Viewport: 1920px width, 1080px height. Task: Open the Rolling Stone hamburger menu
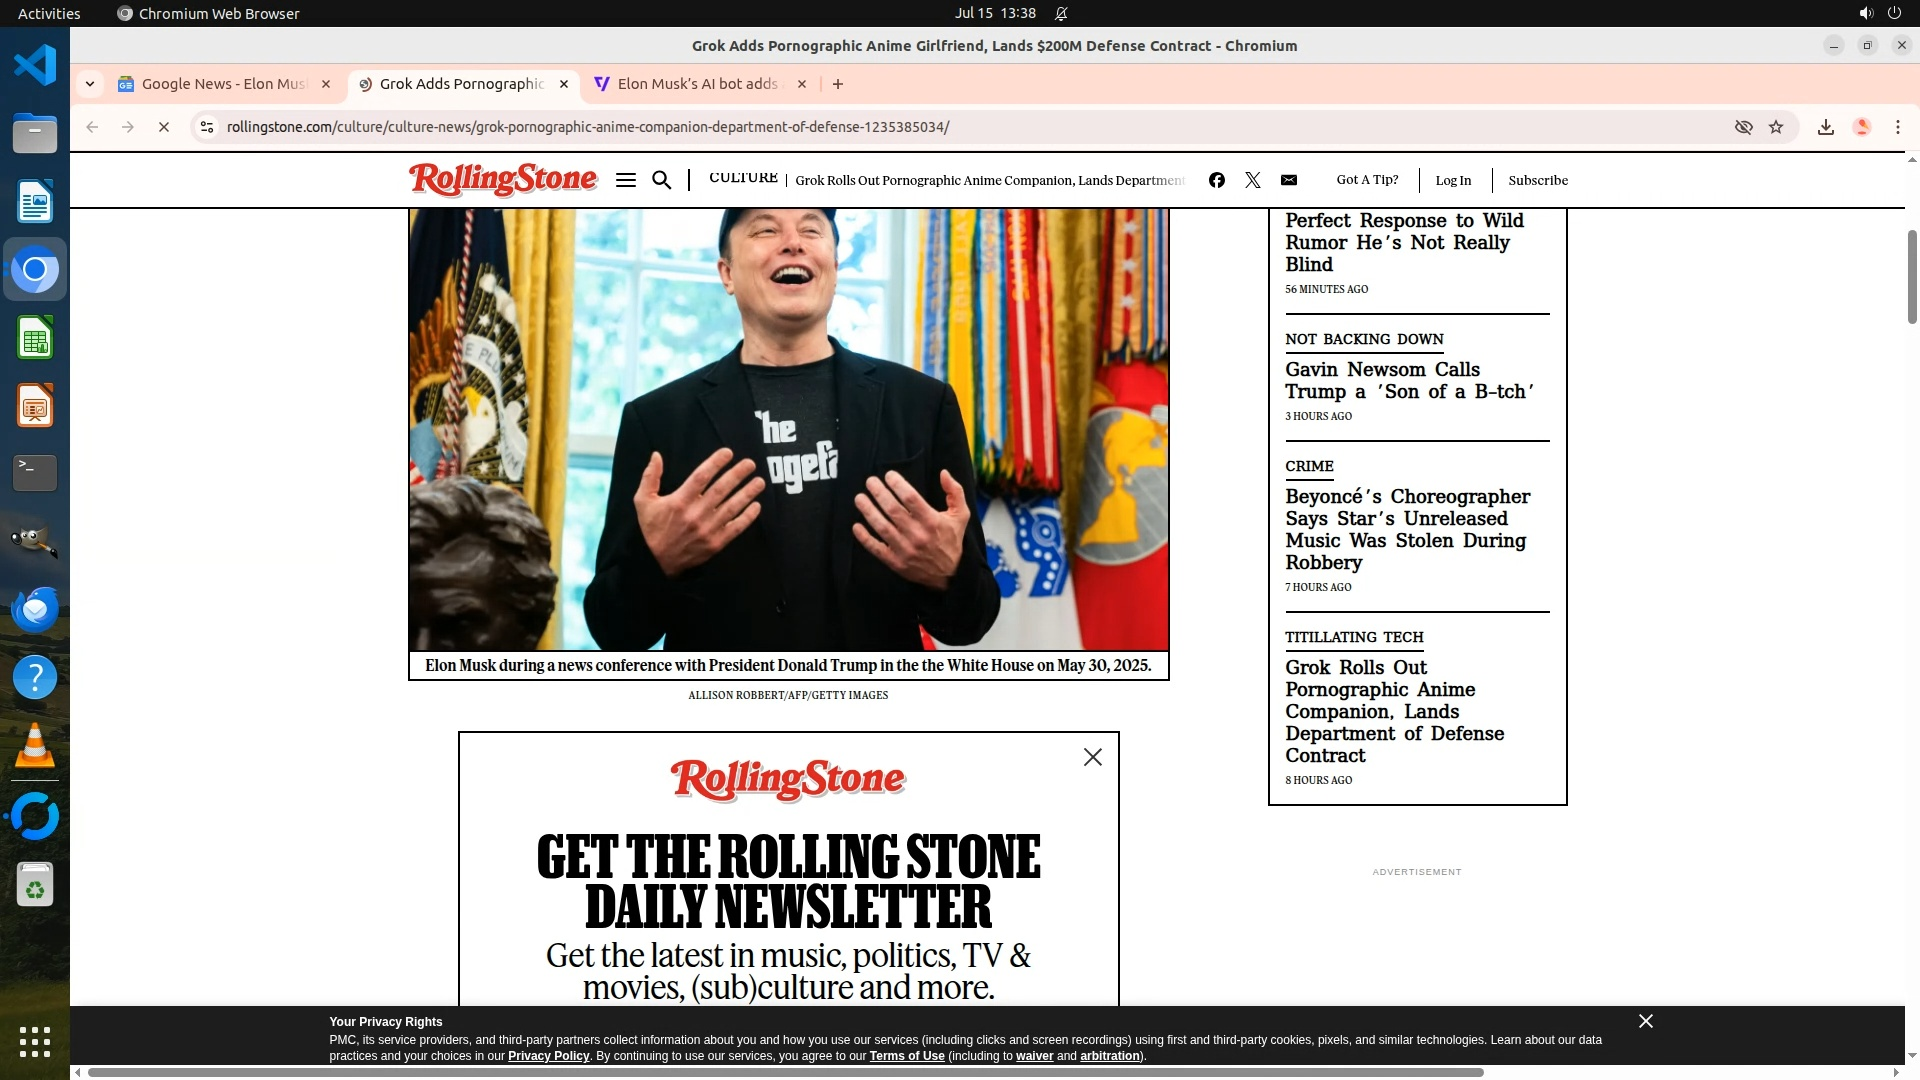pyautogui.click(x=626, y=180)
